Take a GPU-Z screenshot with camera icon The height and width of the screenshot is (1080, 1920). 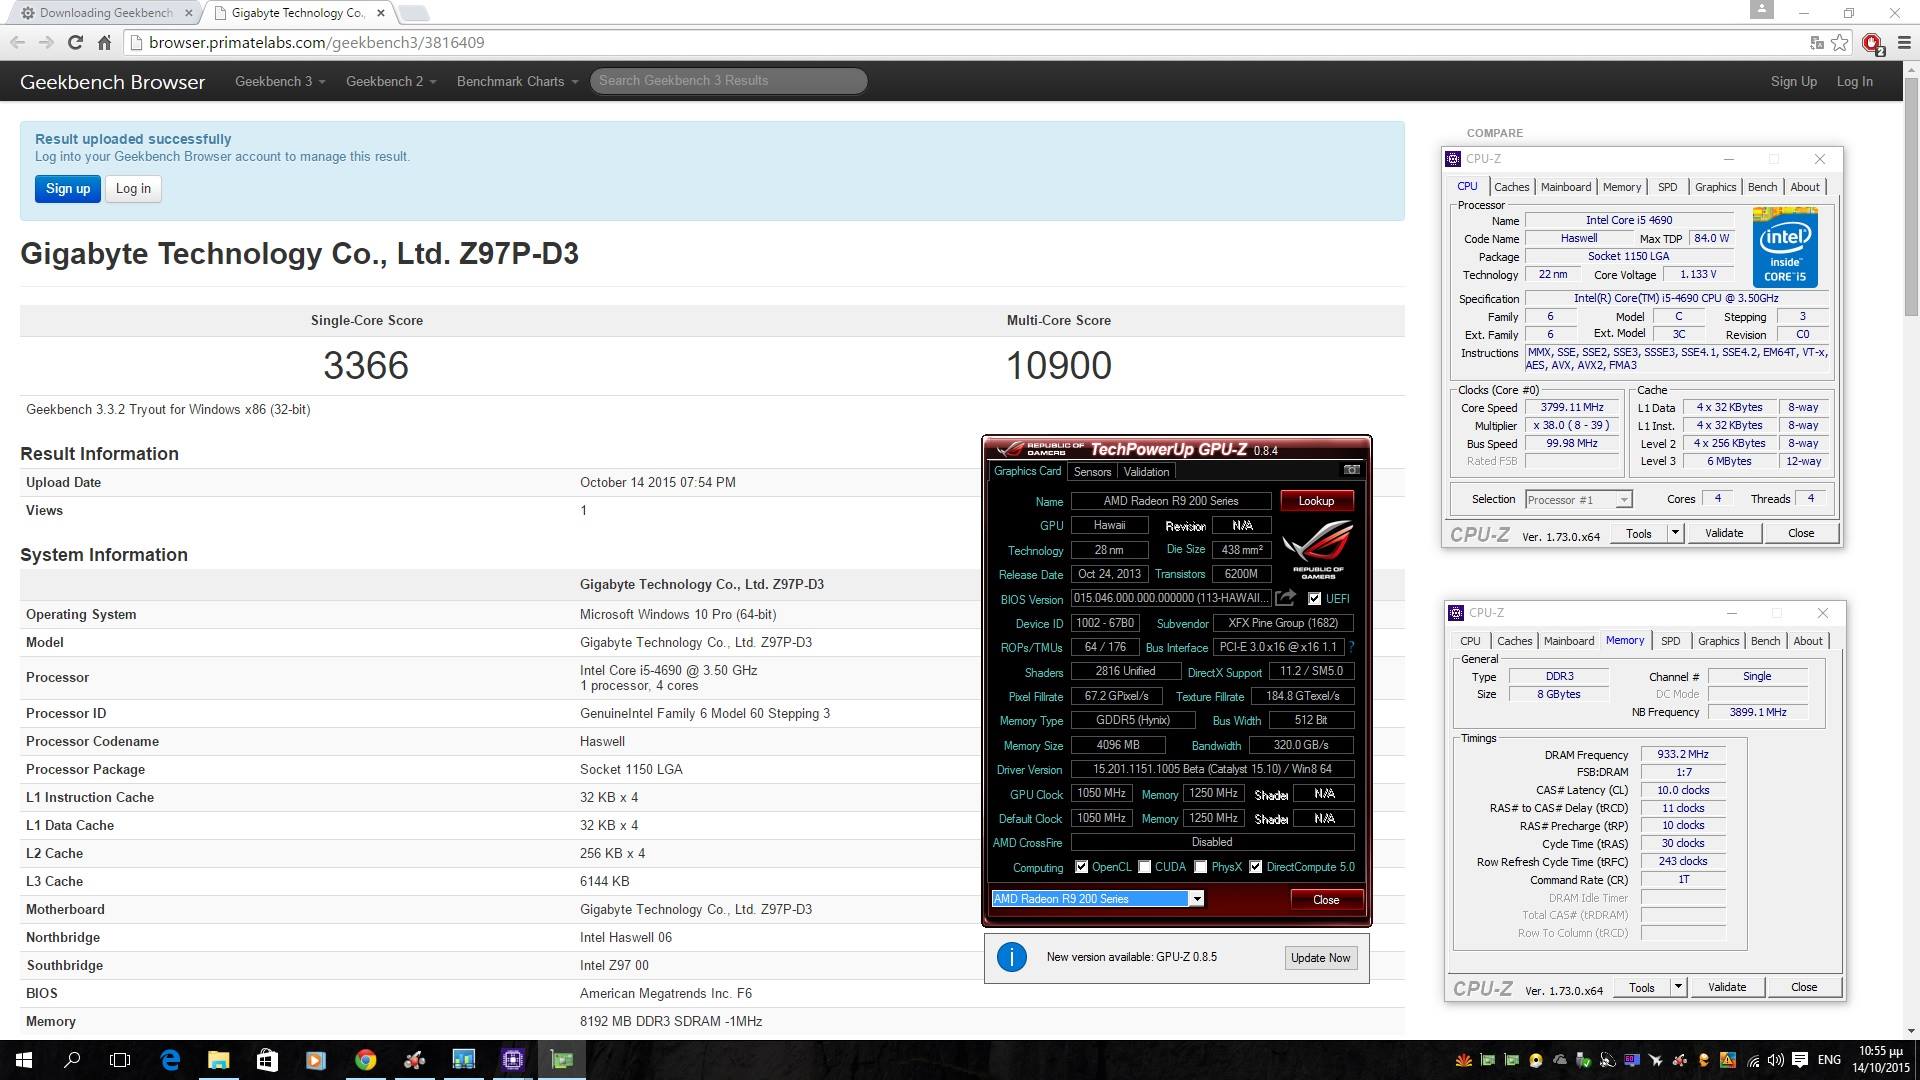(1351, 470)
